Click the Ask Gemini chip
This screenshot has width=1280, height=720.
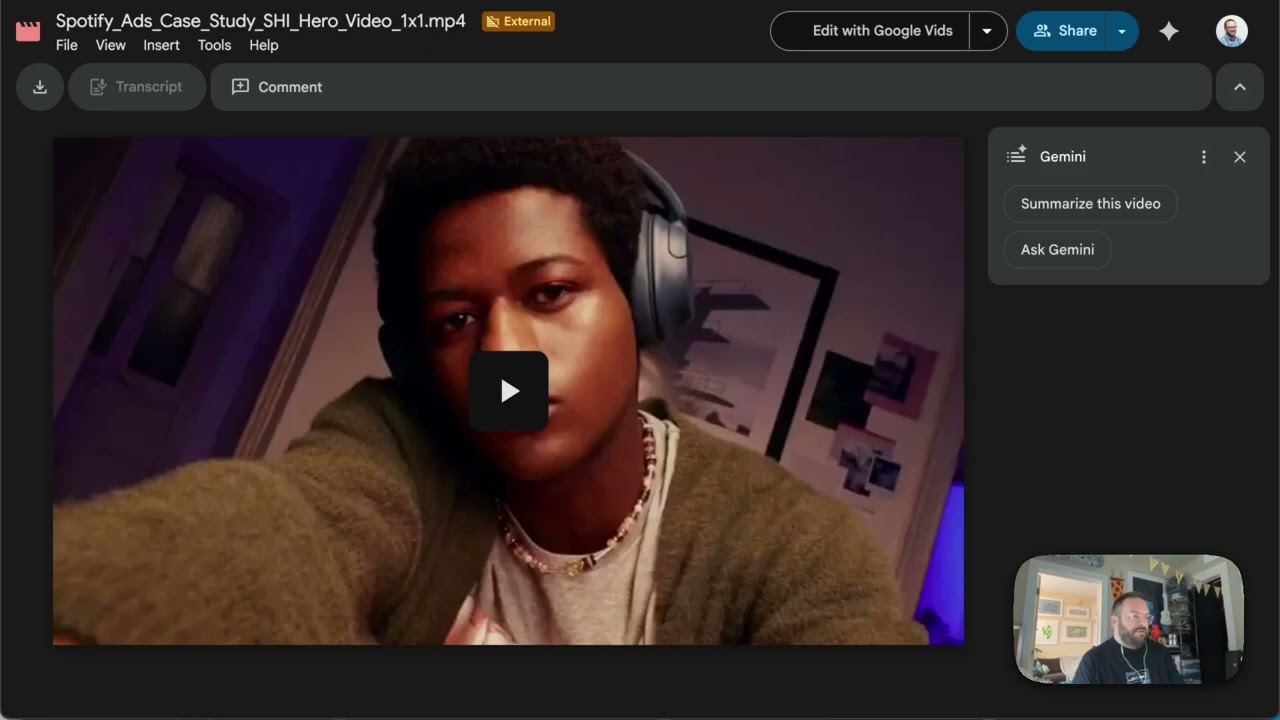pos(1057,250)
